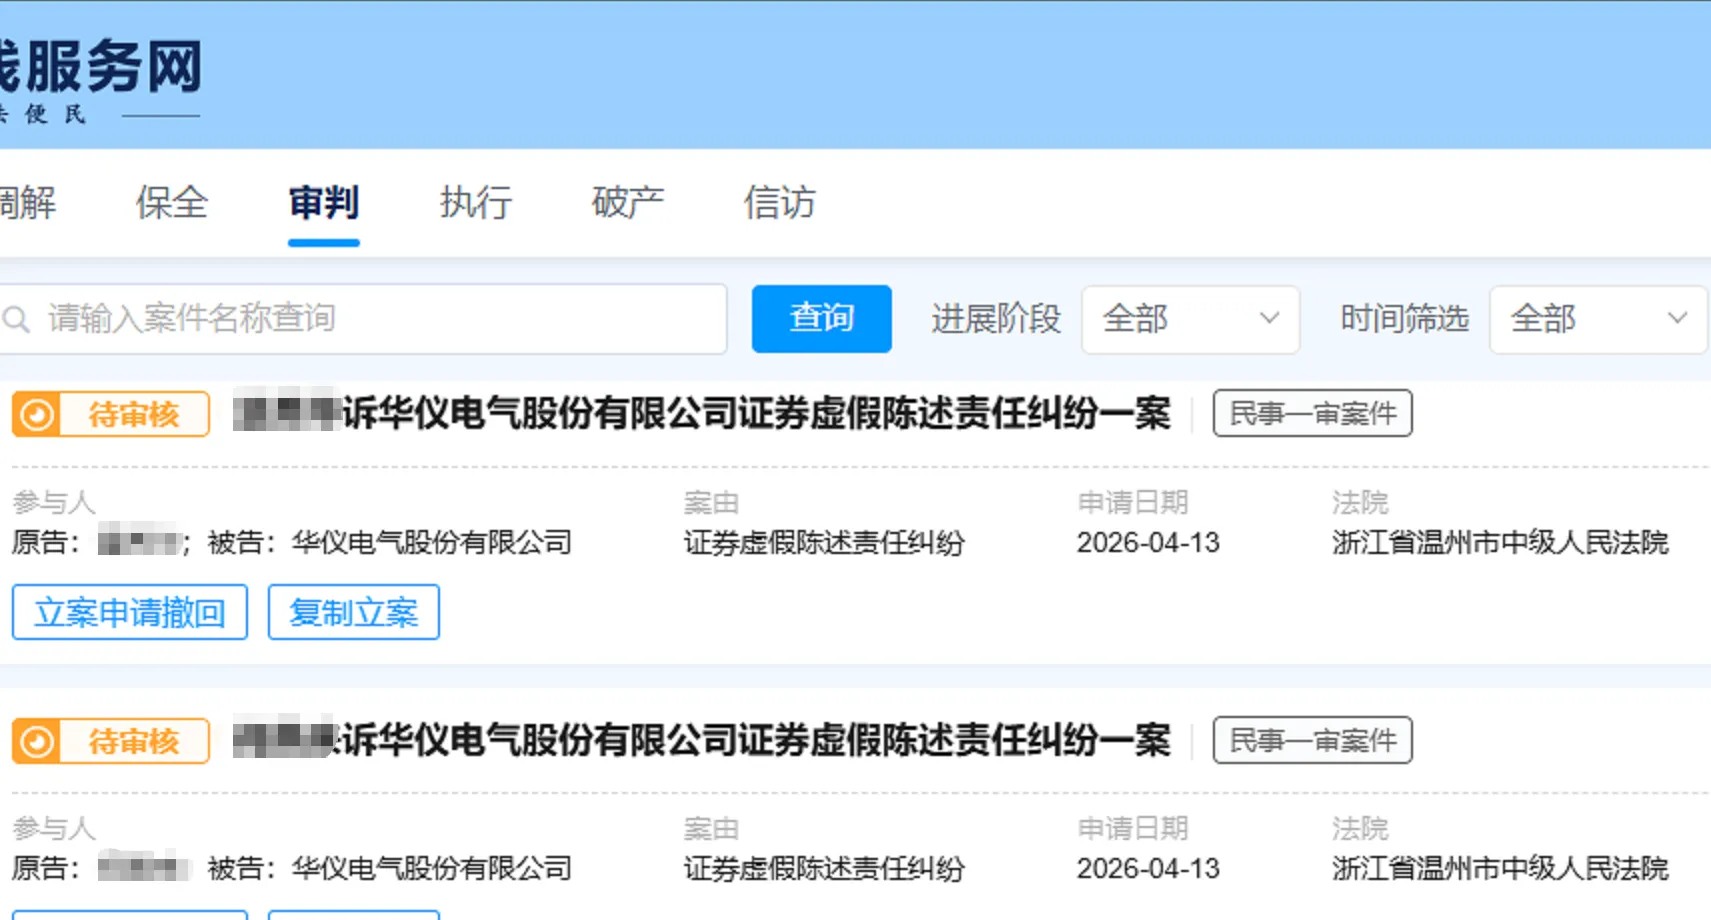Open the second 诉华仪电气股份有限公司 case title
The height and width of the screenshot is (920, 1711).
coord(702,740)
